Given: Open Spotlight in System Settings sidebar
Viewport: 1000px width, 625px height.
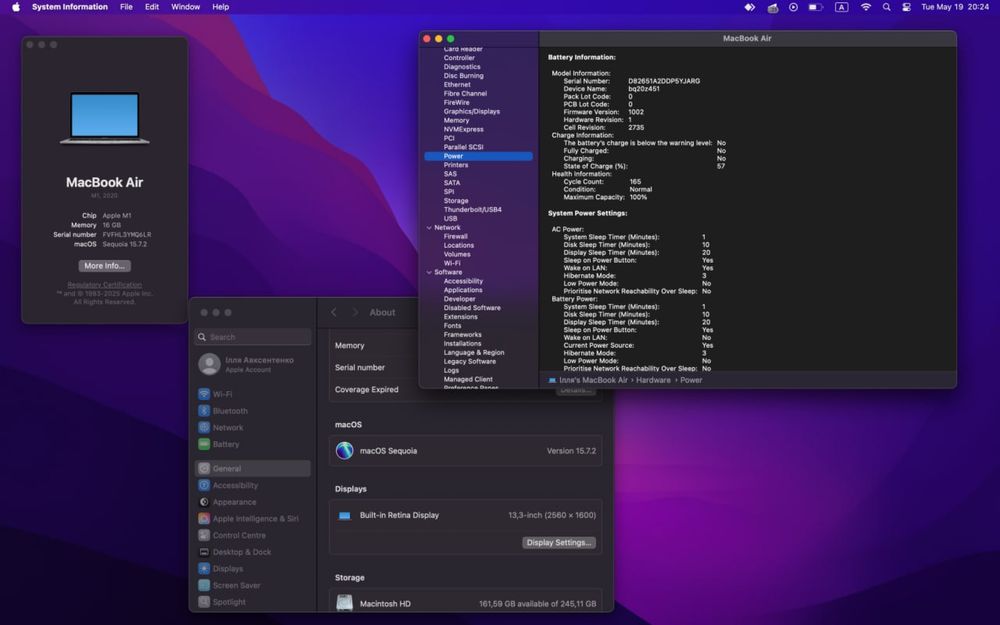Looking at the screenshot, I should 253,601.
